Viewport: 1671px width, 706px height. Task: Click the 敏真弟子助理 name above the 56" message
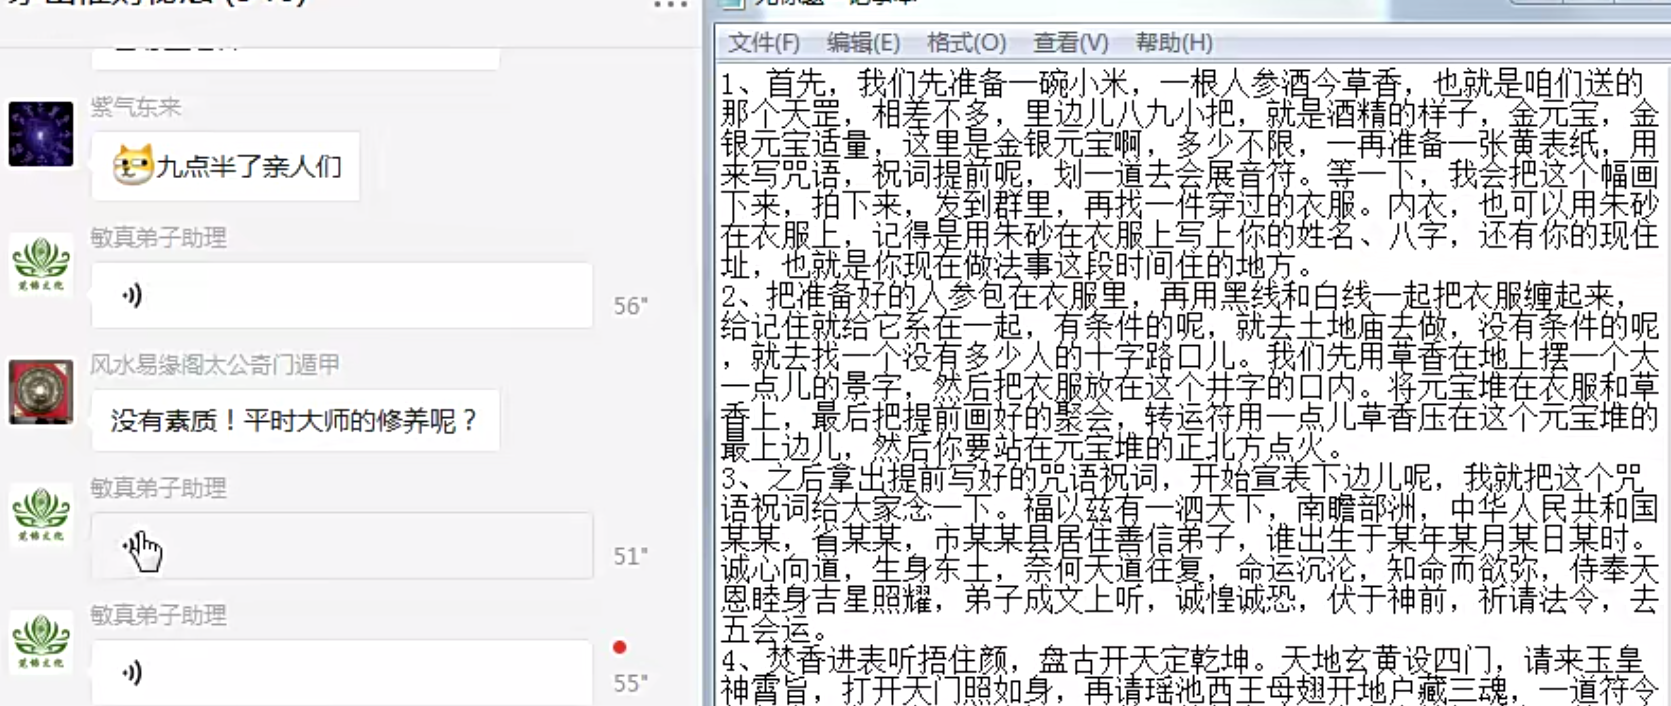(158, 238)
